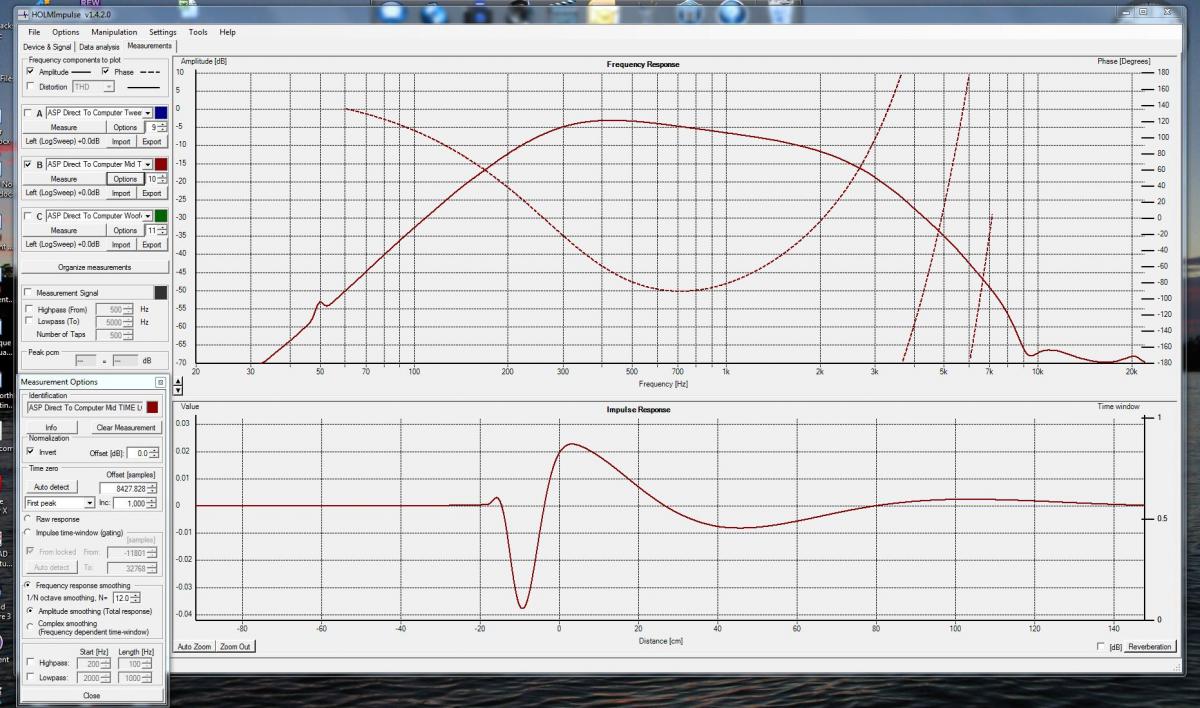Click the Reverberation button
This screenshot has width=1200, height=708.
(x=1150, y=647)
